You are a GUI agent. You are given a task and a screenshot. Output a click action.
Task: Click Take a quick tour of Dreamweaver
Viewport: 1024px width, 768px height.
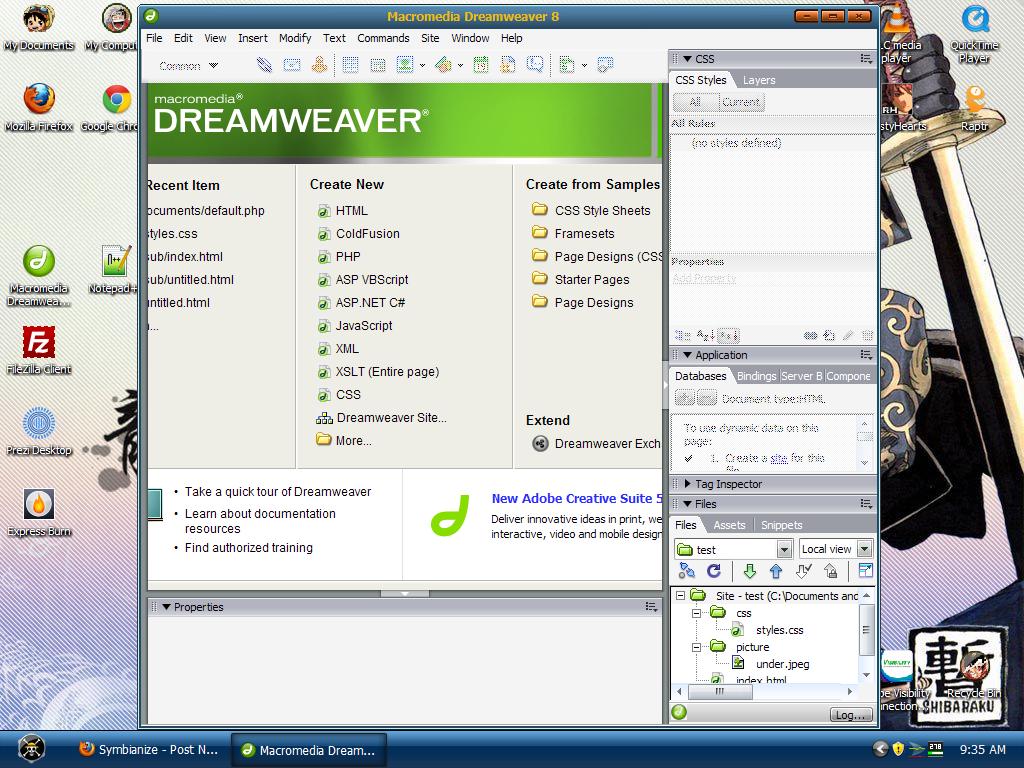coord(278,492)
